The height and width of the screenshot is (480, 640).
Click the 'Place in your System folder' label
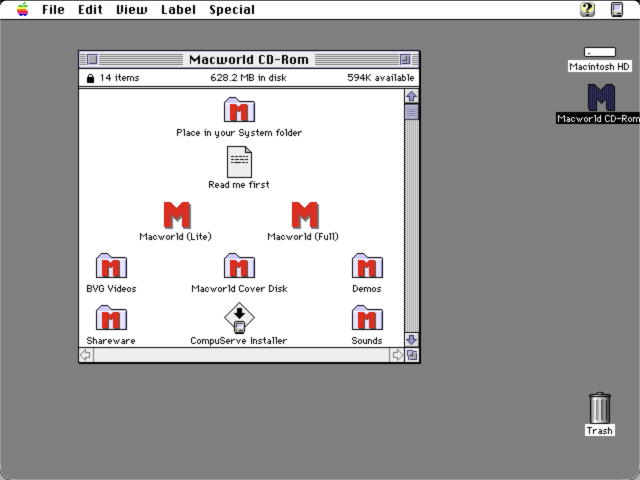(x=239, y=133)
